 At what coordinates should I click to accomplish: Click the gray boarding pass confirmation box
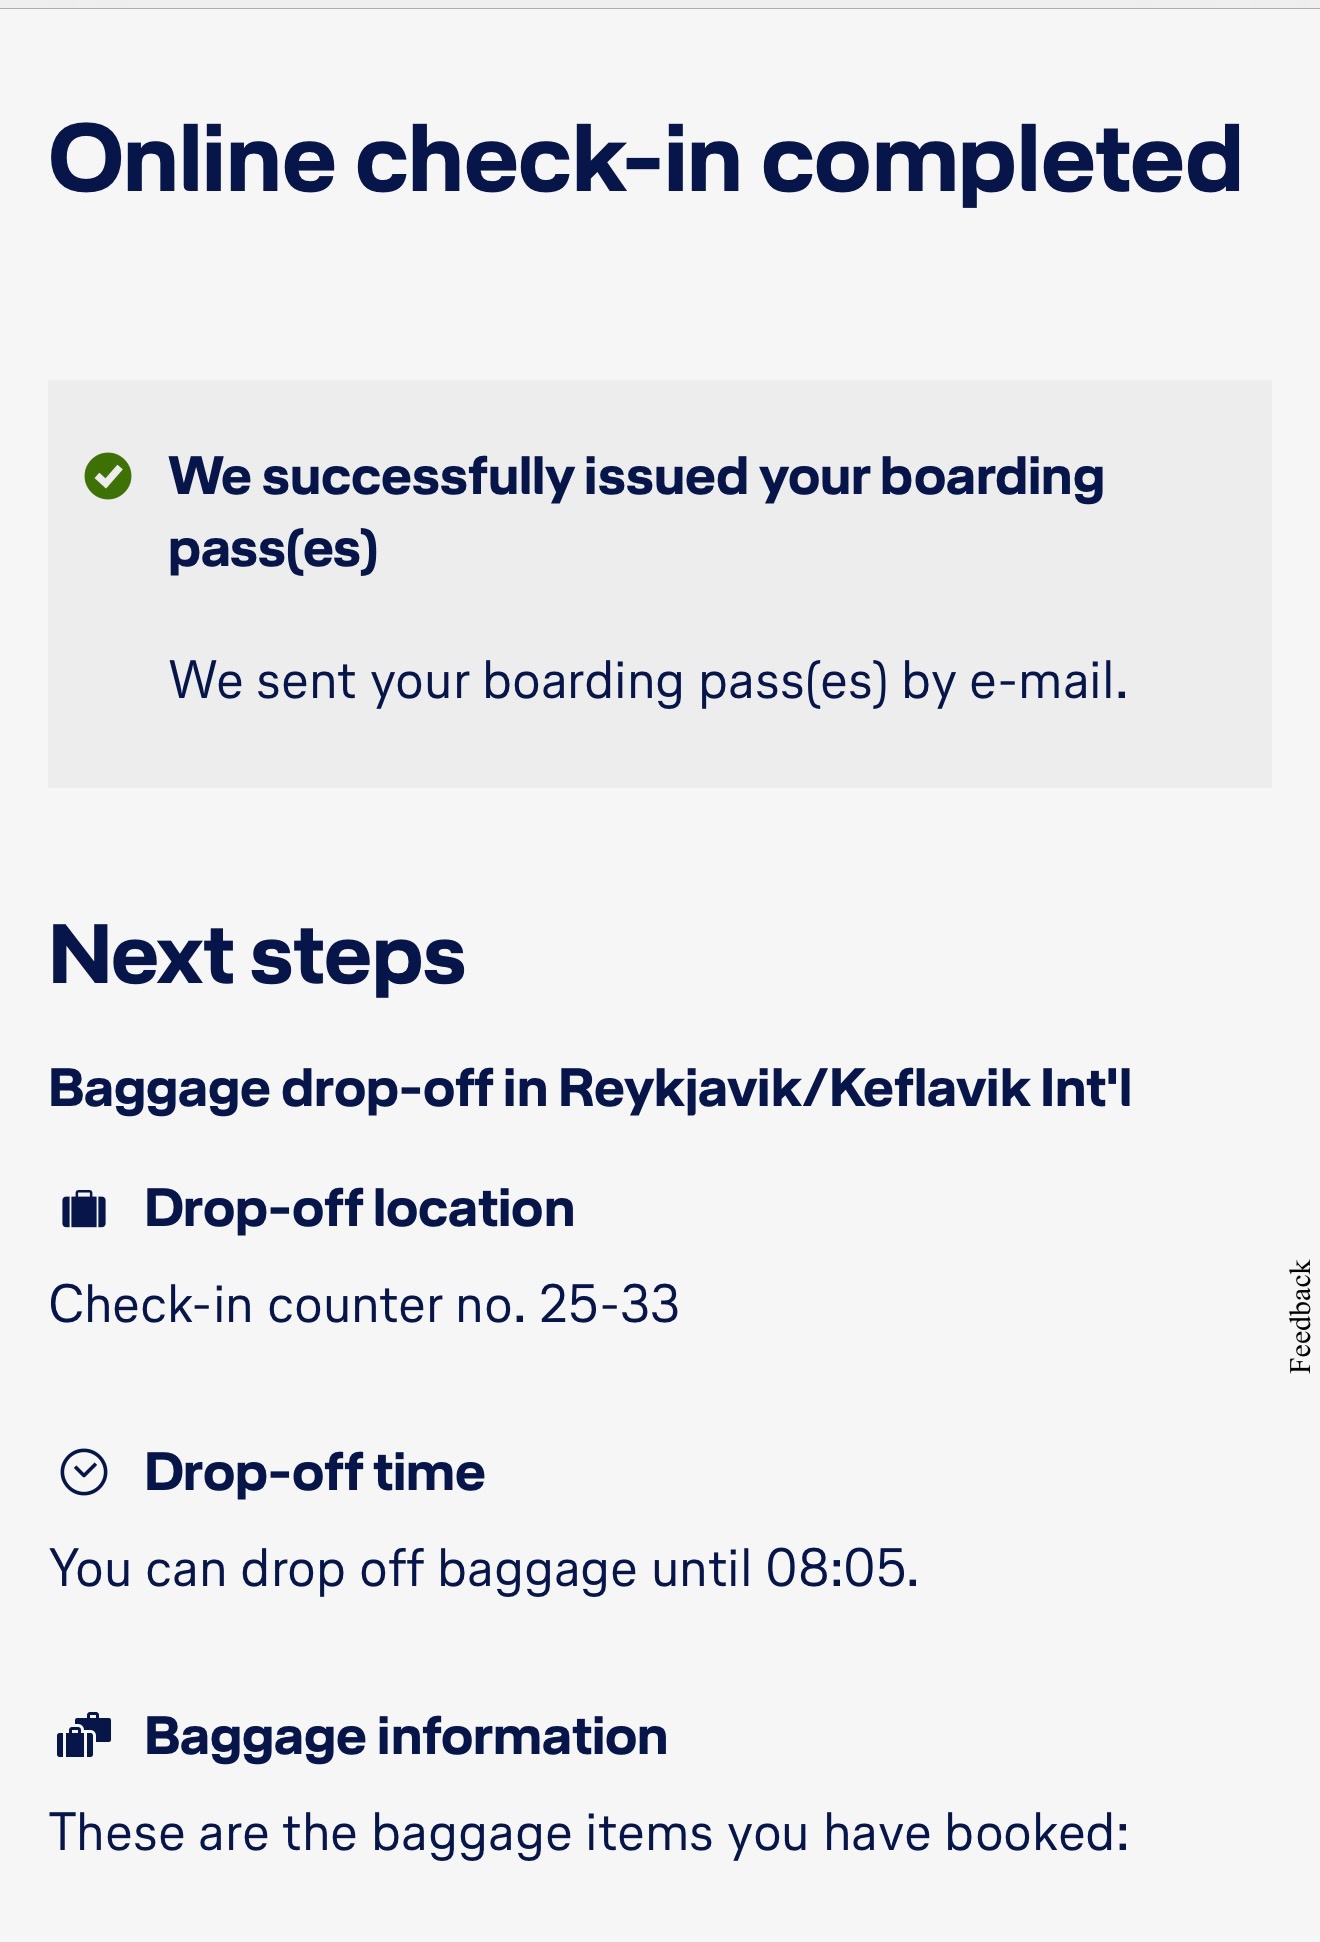pyautogui.click(x=660, y=584)
